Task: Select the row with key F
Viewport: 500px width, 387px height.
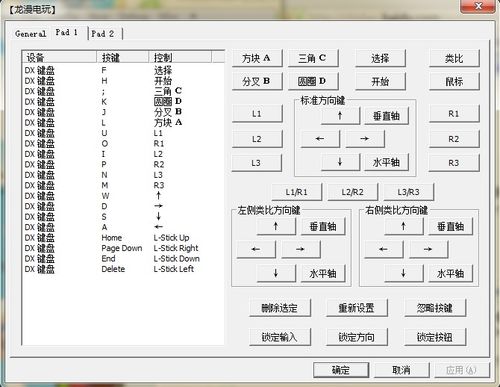Action: 123,70
